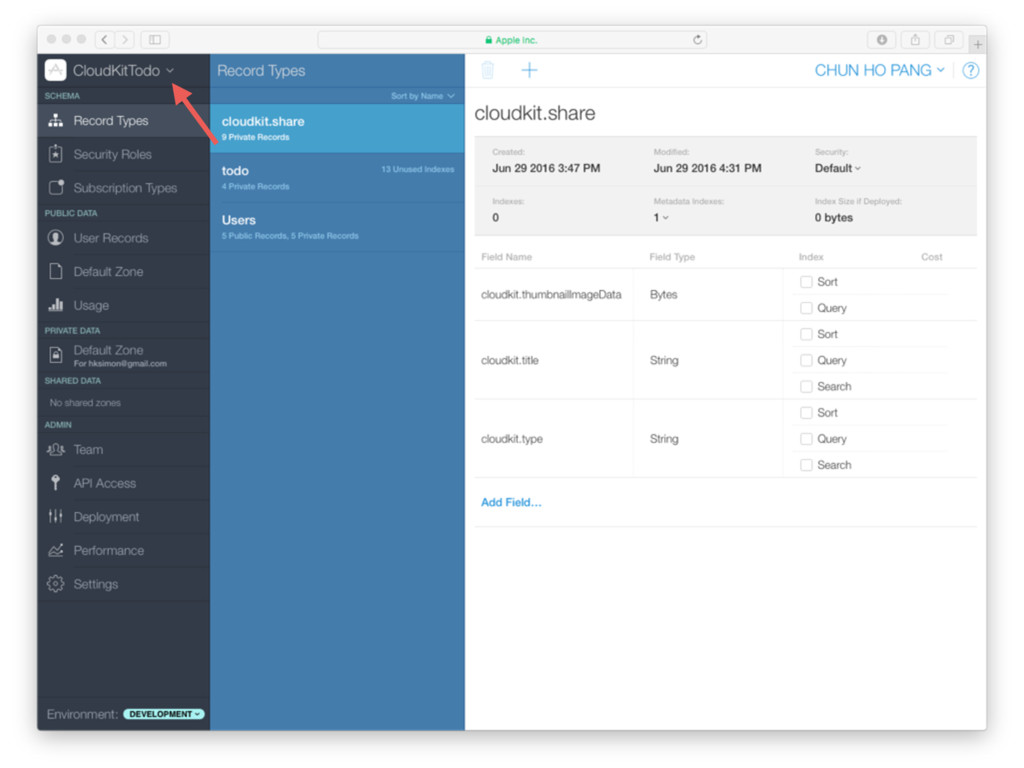Click the Team people icon

[x=56, y=449]
